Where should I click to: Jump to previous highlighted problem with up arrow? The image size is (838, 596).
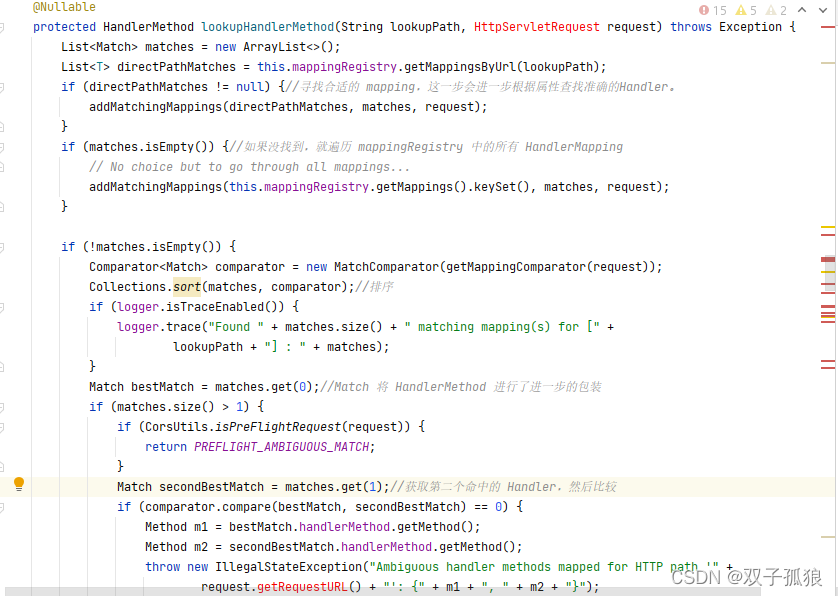coord(802,10)
